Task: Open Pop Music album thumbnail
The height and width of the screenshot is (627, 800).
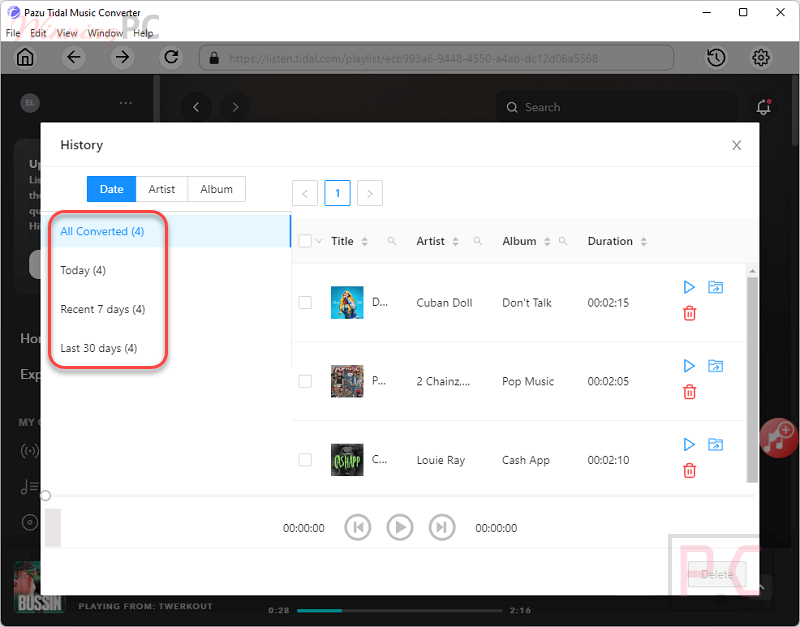Action: [347, 381]
